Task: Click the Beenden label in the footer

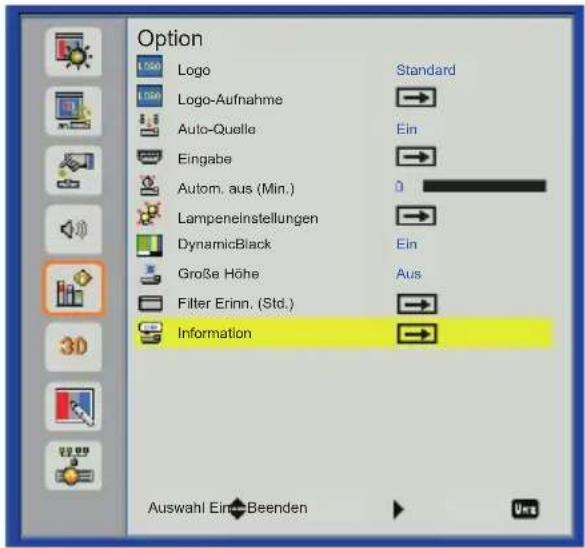Action: 277,508
